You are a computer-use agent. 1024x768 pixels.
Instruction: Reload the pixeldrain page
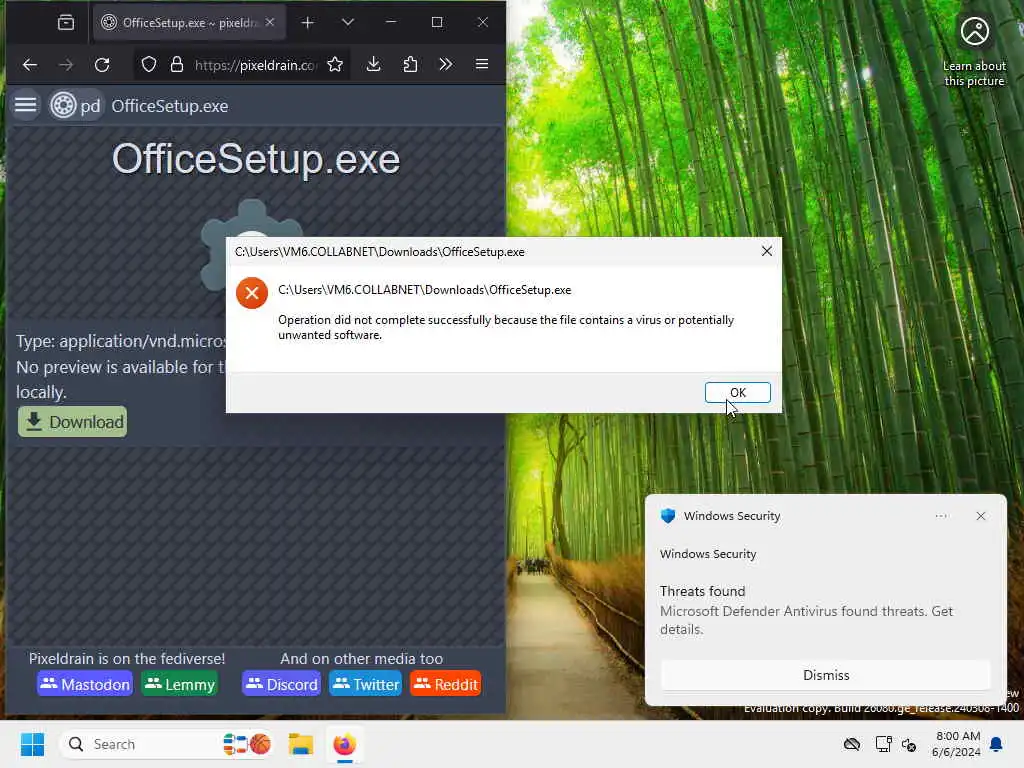pos(102,65)
